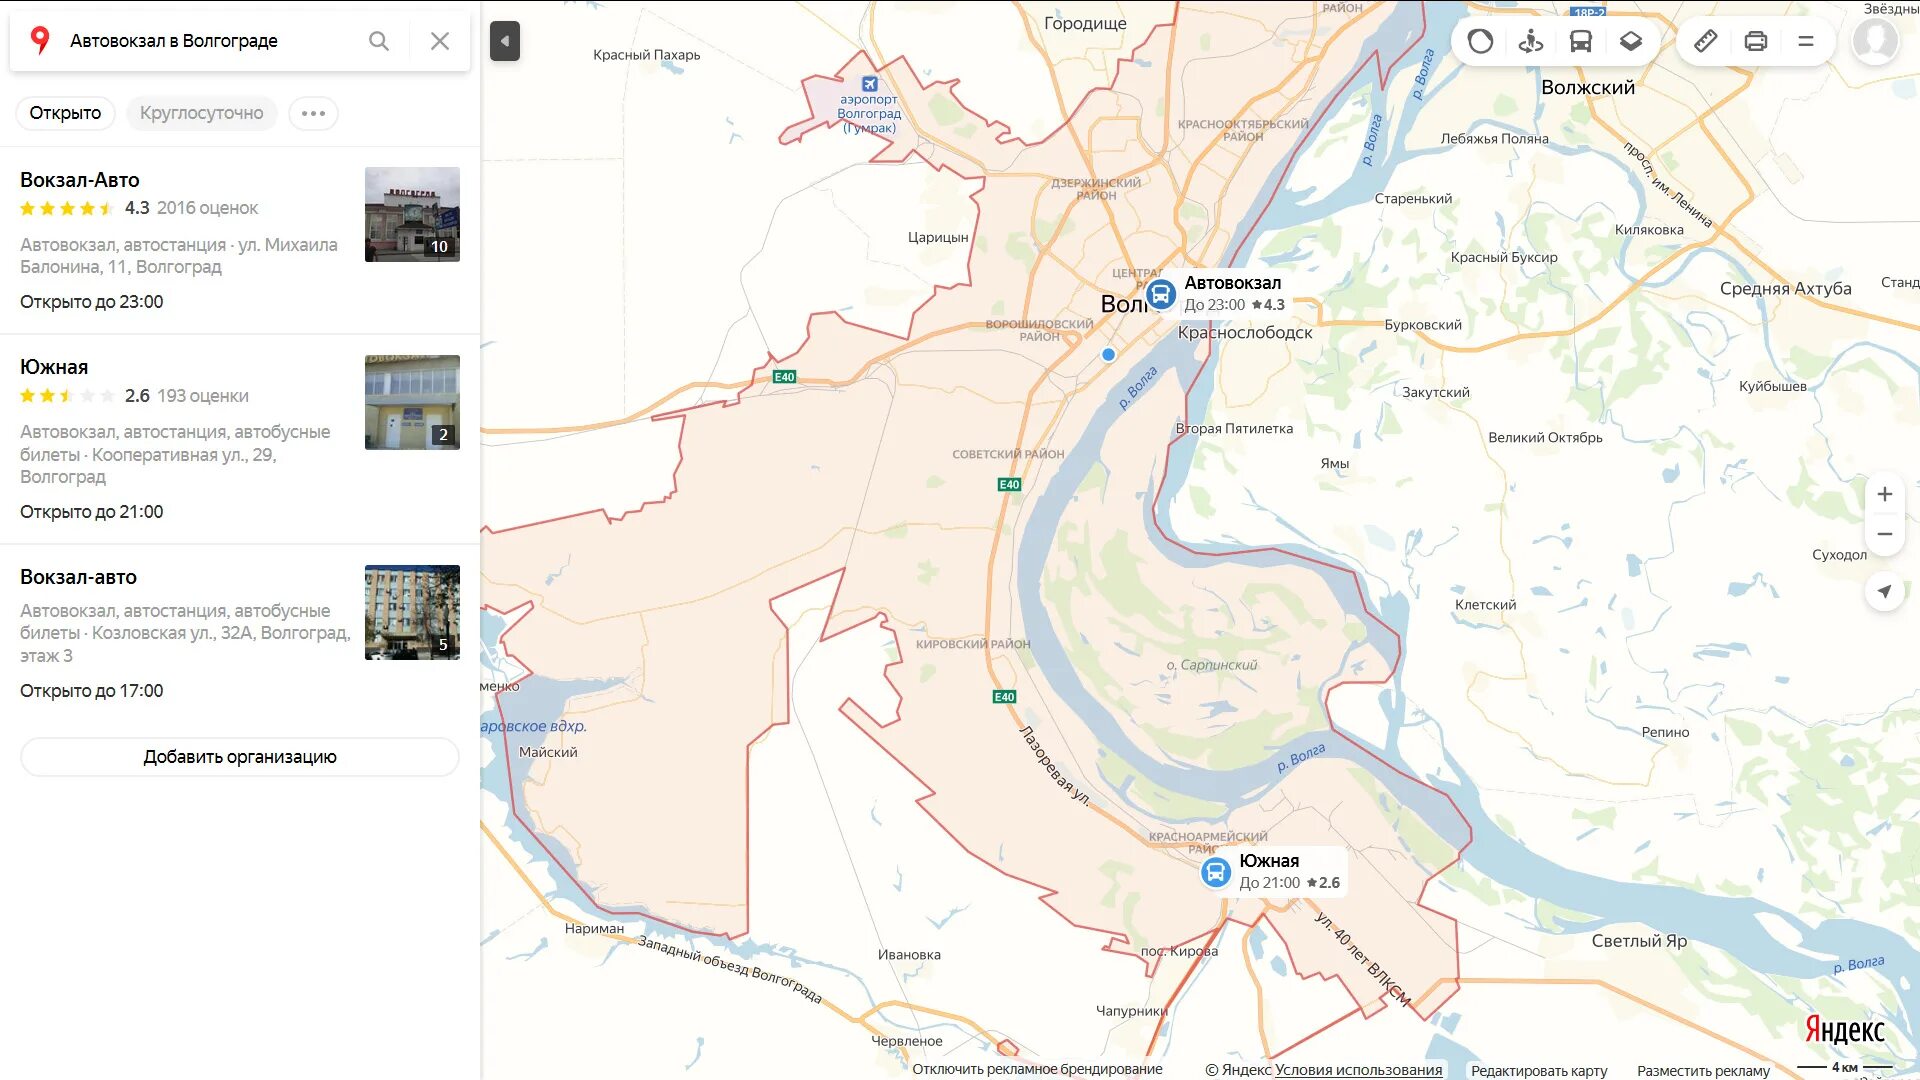This screenshot has width=1920, height=1080.
Task: Click the print map icon
Action: tap(1756, 41)
